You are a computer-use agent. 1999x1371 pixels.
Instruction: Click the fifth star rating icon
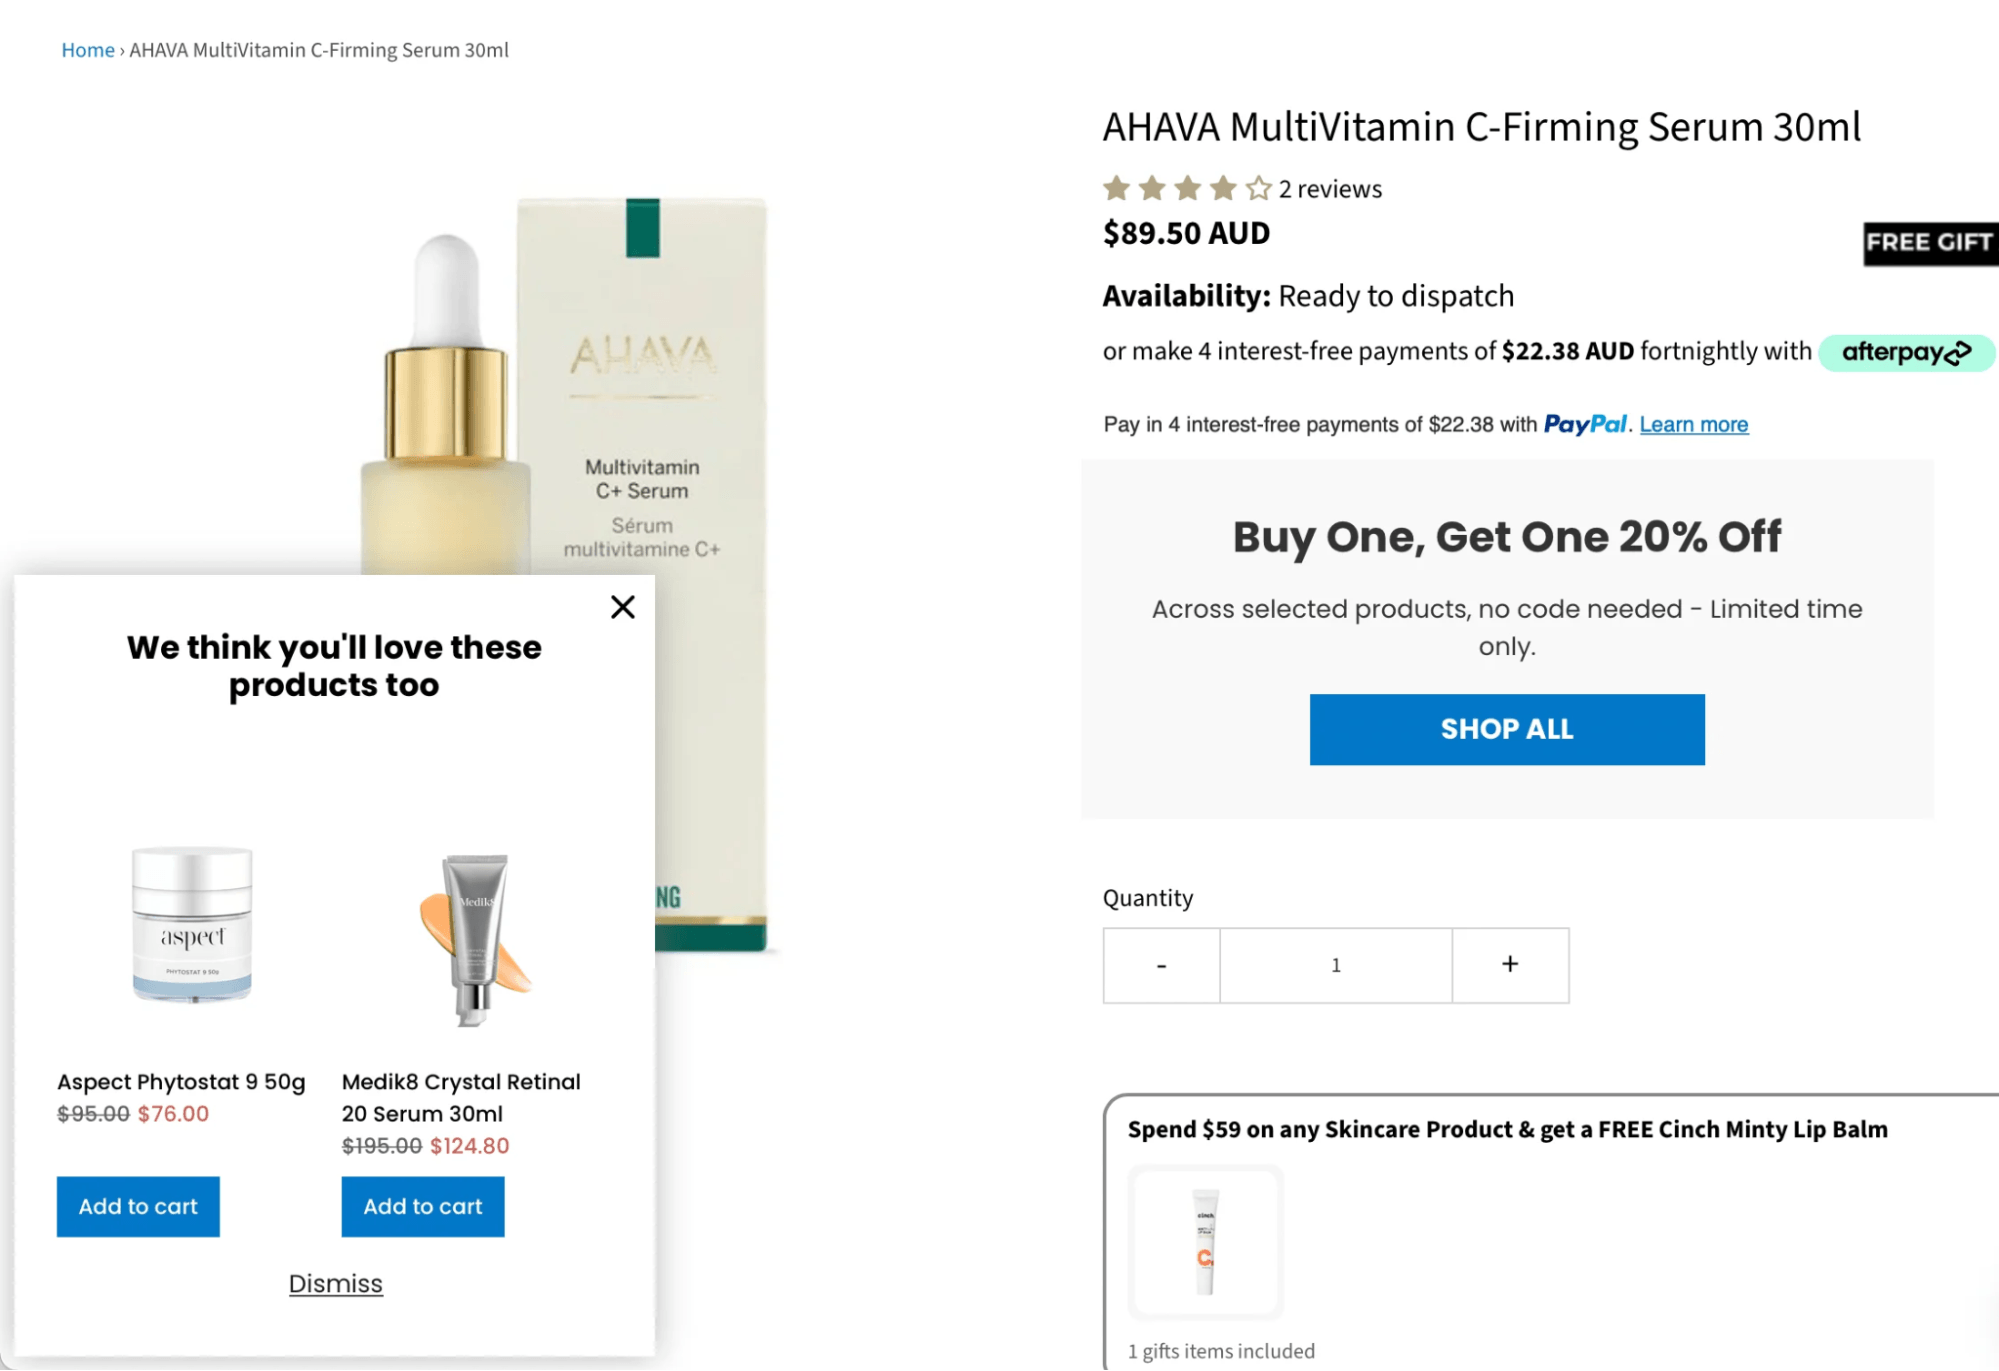coord(1256,187)
